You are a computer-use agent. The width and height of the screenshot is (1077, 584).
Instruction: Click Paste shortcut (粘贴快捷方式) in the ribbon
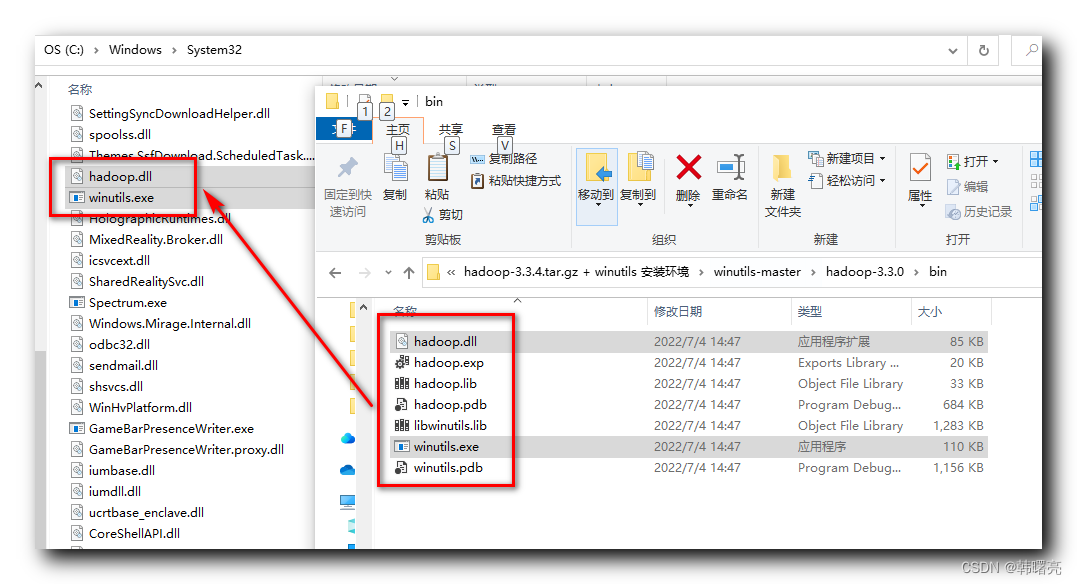[516, 181]
